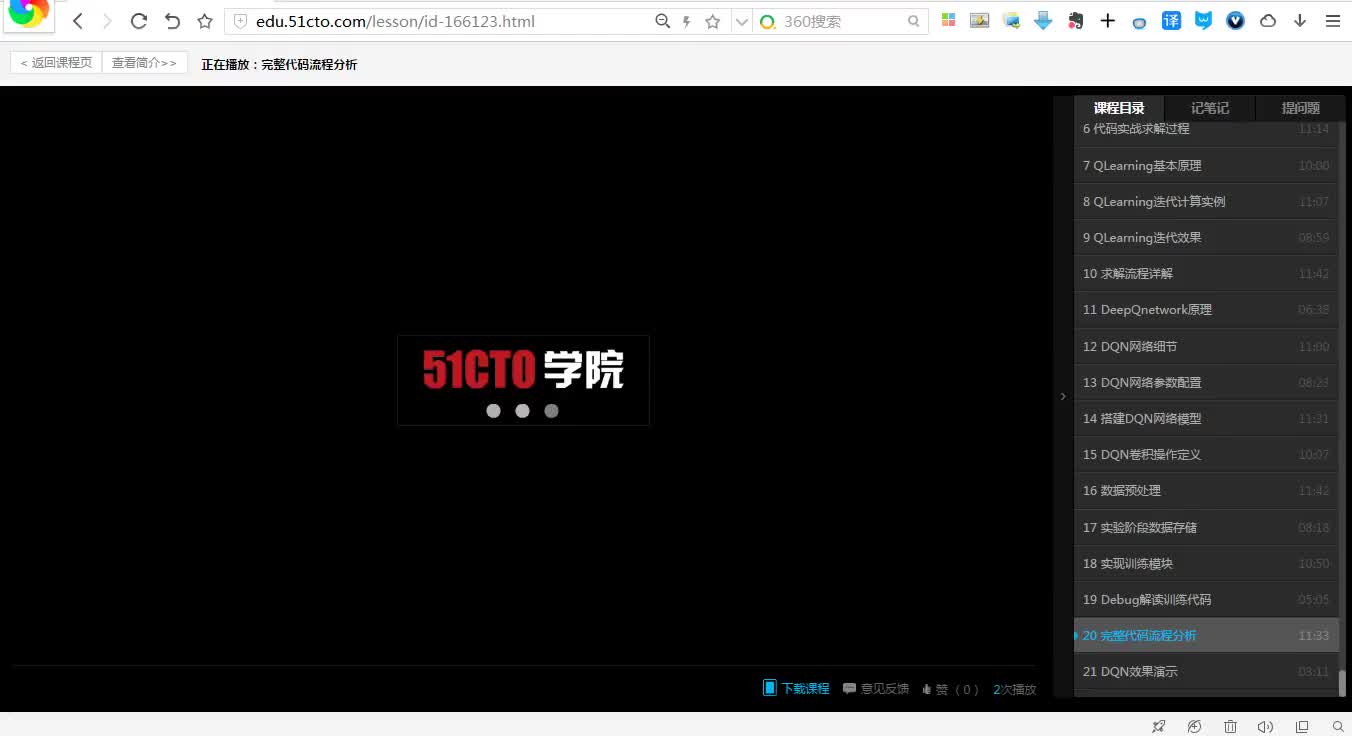
Task: Click the blue translate 译 extension
Action: 1172,20
